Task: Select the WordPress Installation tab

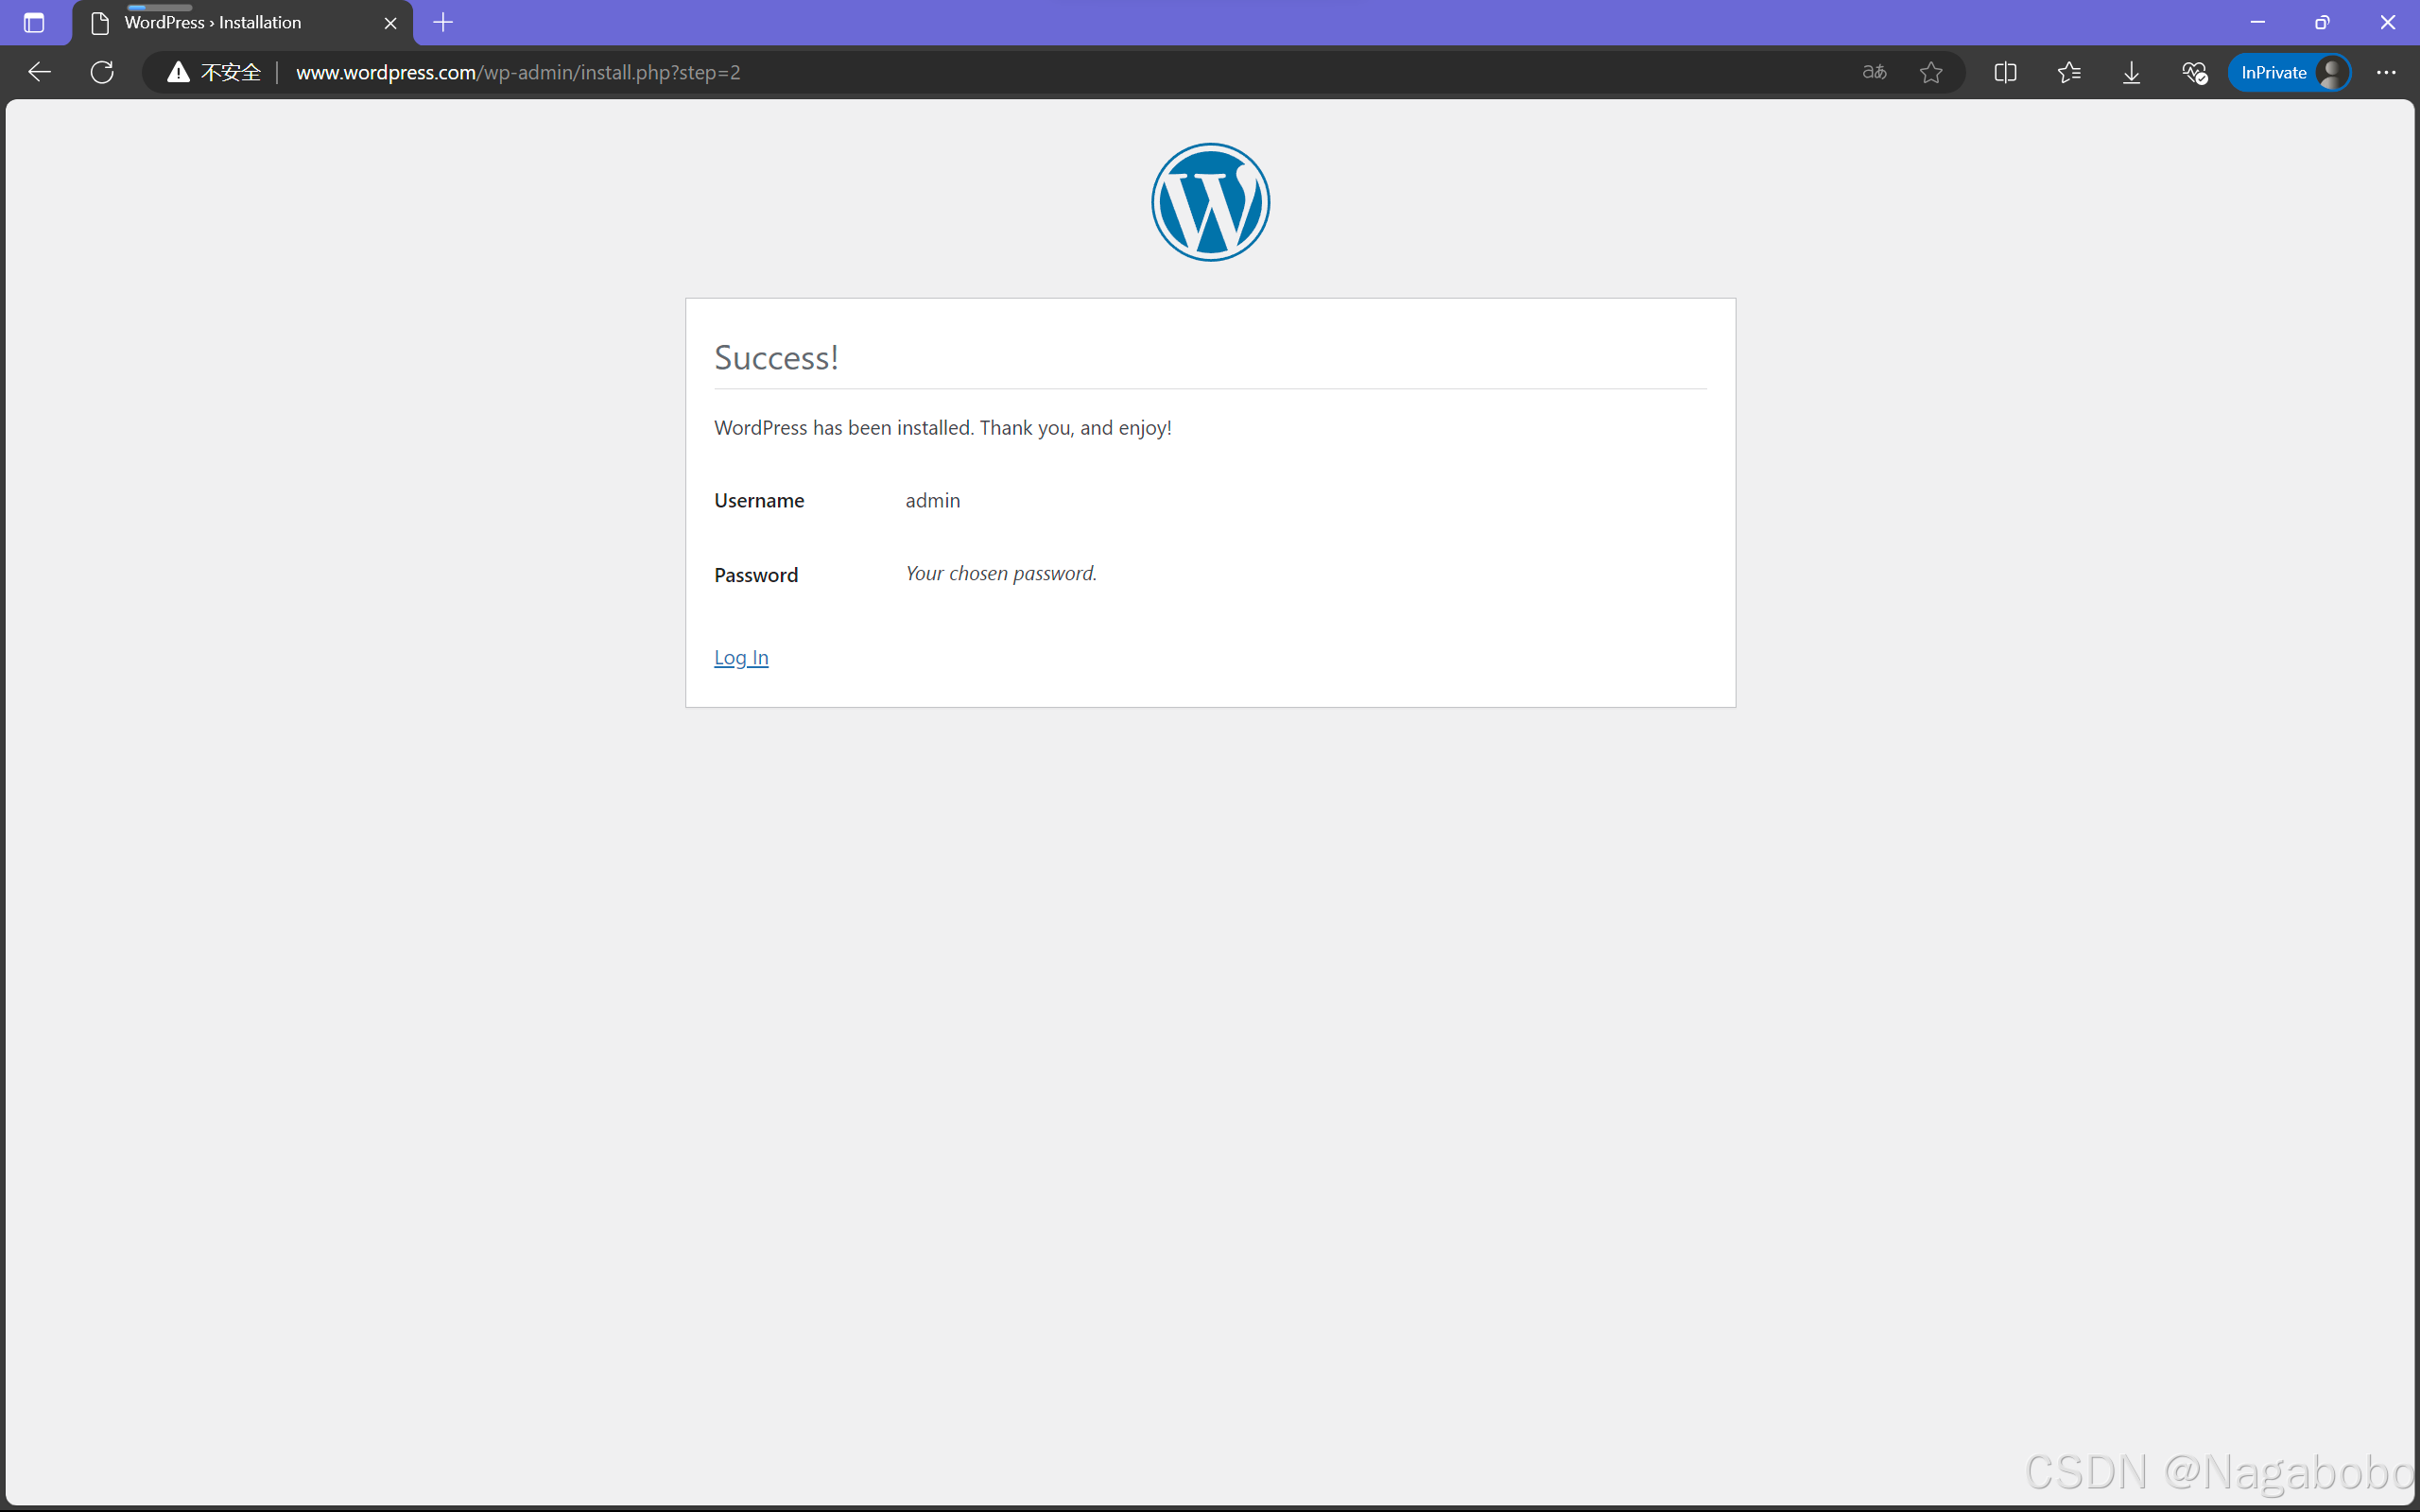Action: coord(212,22)
